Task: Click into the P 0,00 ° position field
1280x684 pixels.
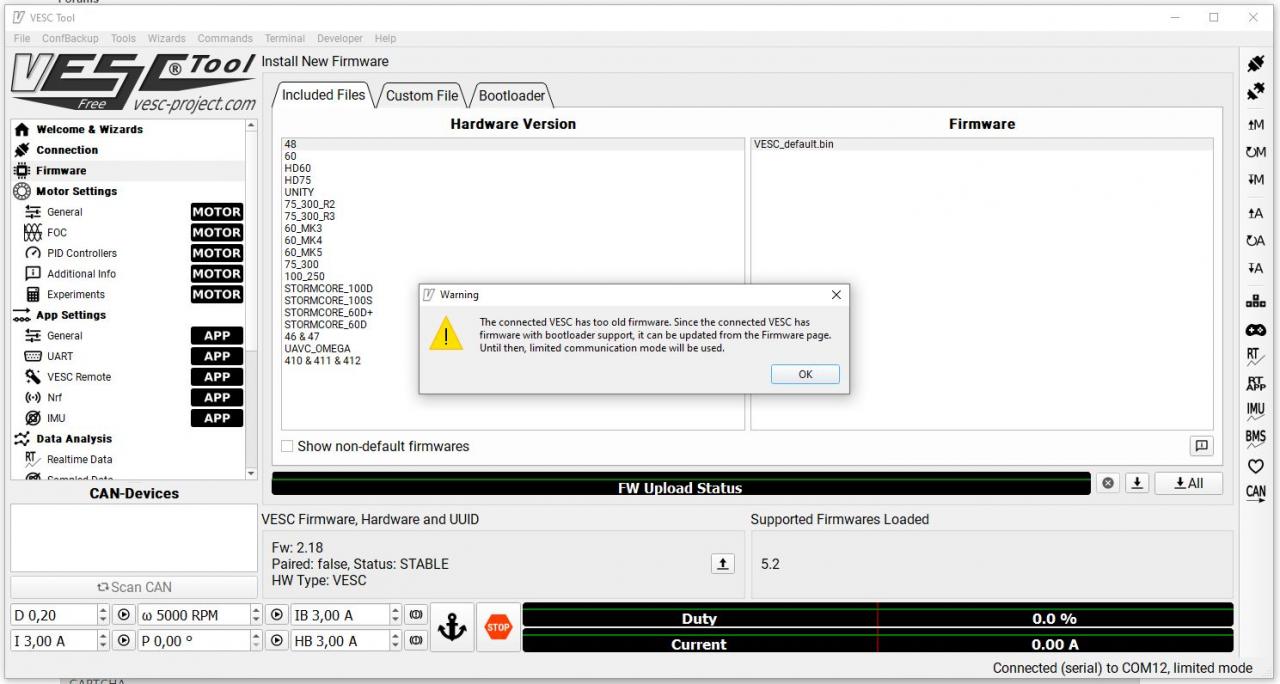Action: [193, 640]
